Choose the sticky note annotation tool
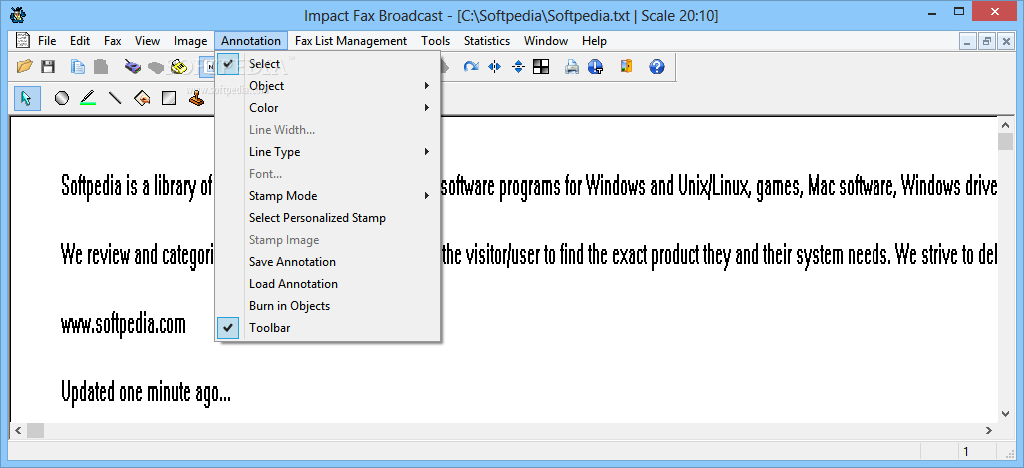The width and height of the screenshot is (1024, 468). click(142, 98)
